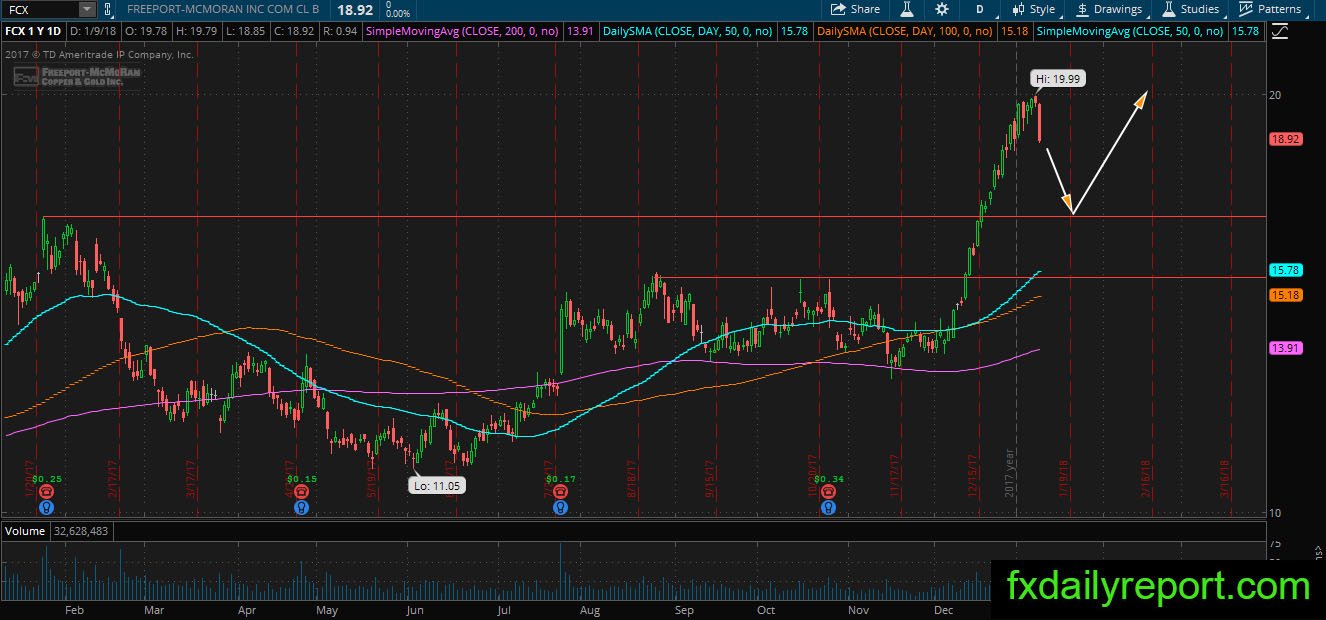
Task: Click the Volume study label
Action: point(23,529)
